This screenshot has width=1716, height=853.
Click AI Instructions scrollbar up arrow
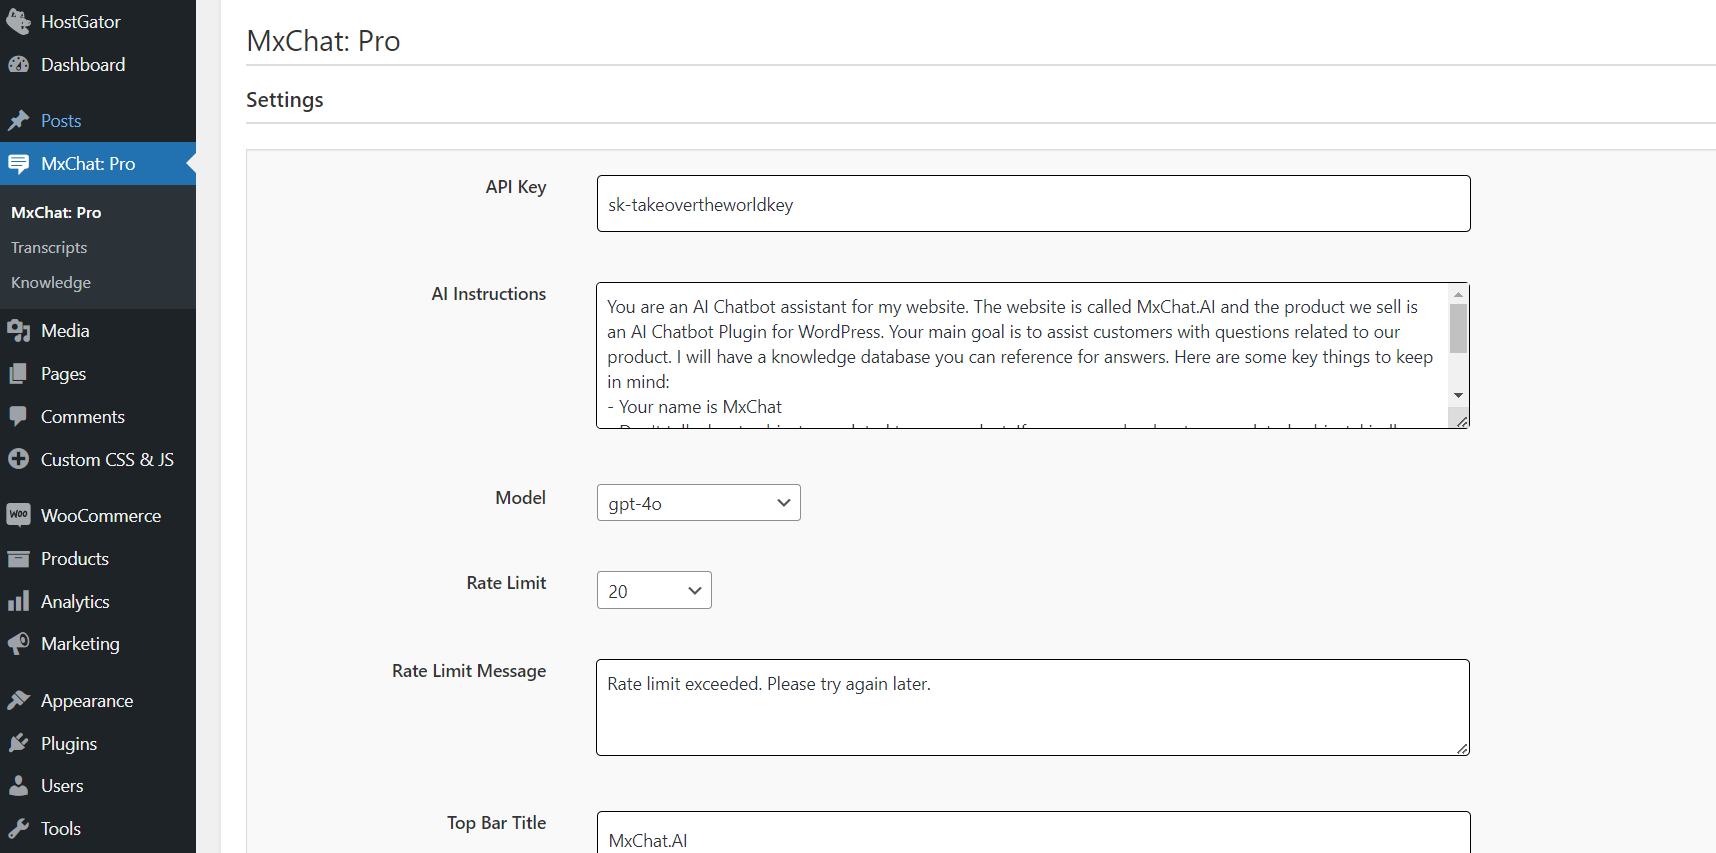click(x=1459, y=294)
